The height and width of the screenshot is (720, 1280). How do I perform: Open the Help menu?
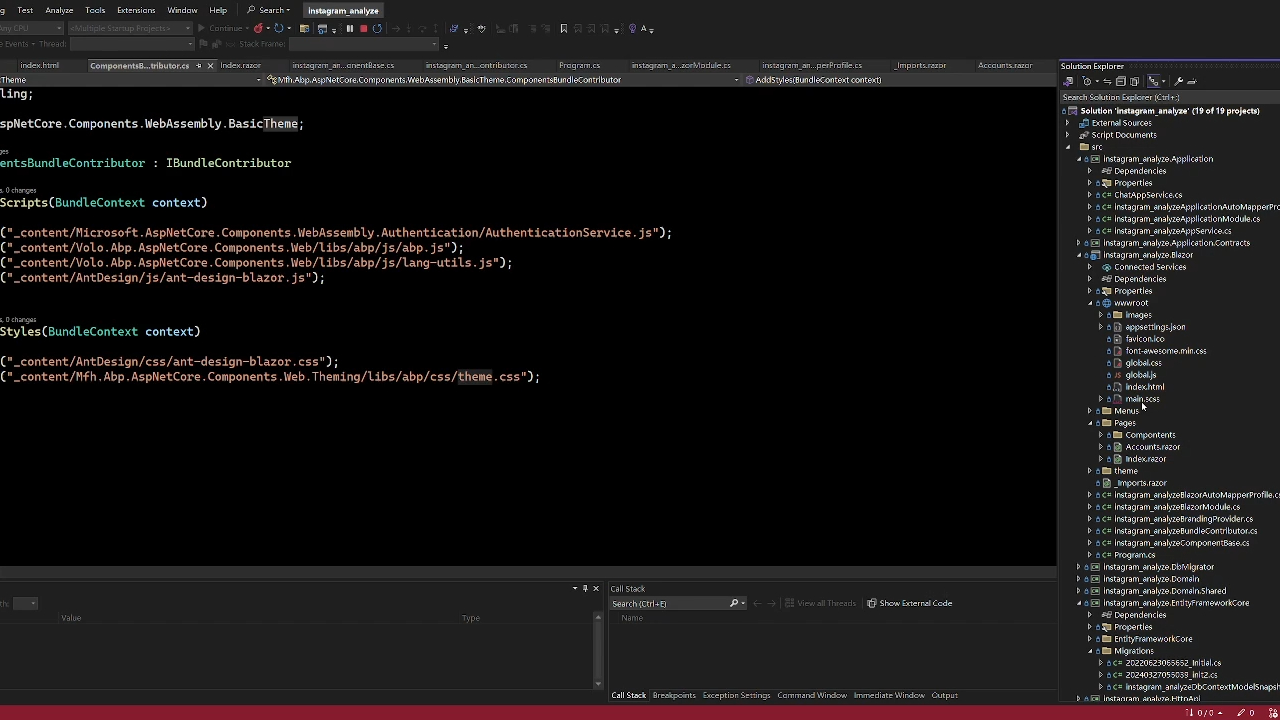tap(218, 10)
